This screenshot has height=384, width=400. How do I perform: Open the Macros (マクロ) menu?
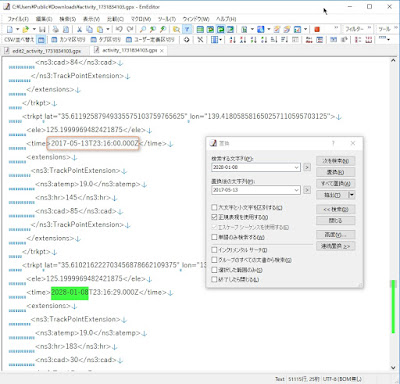[141, 19]
